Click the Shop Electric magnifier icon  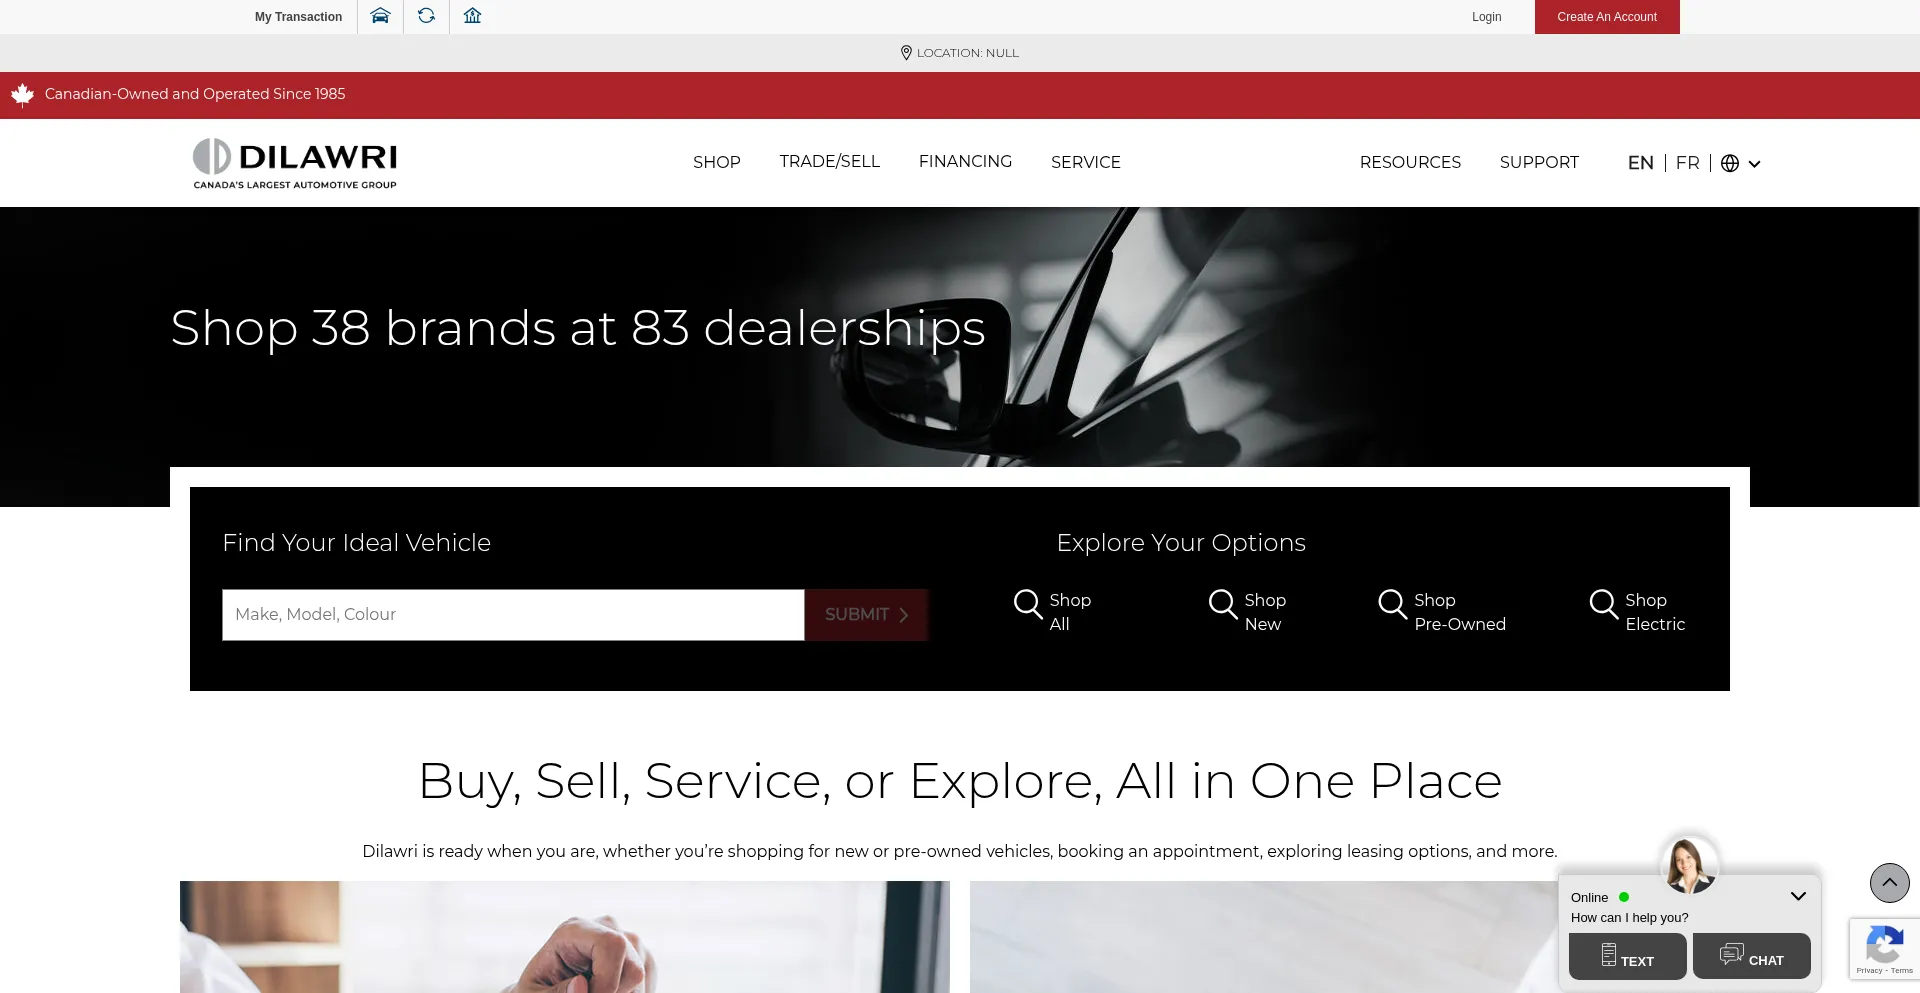coord(1604,604)
